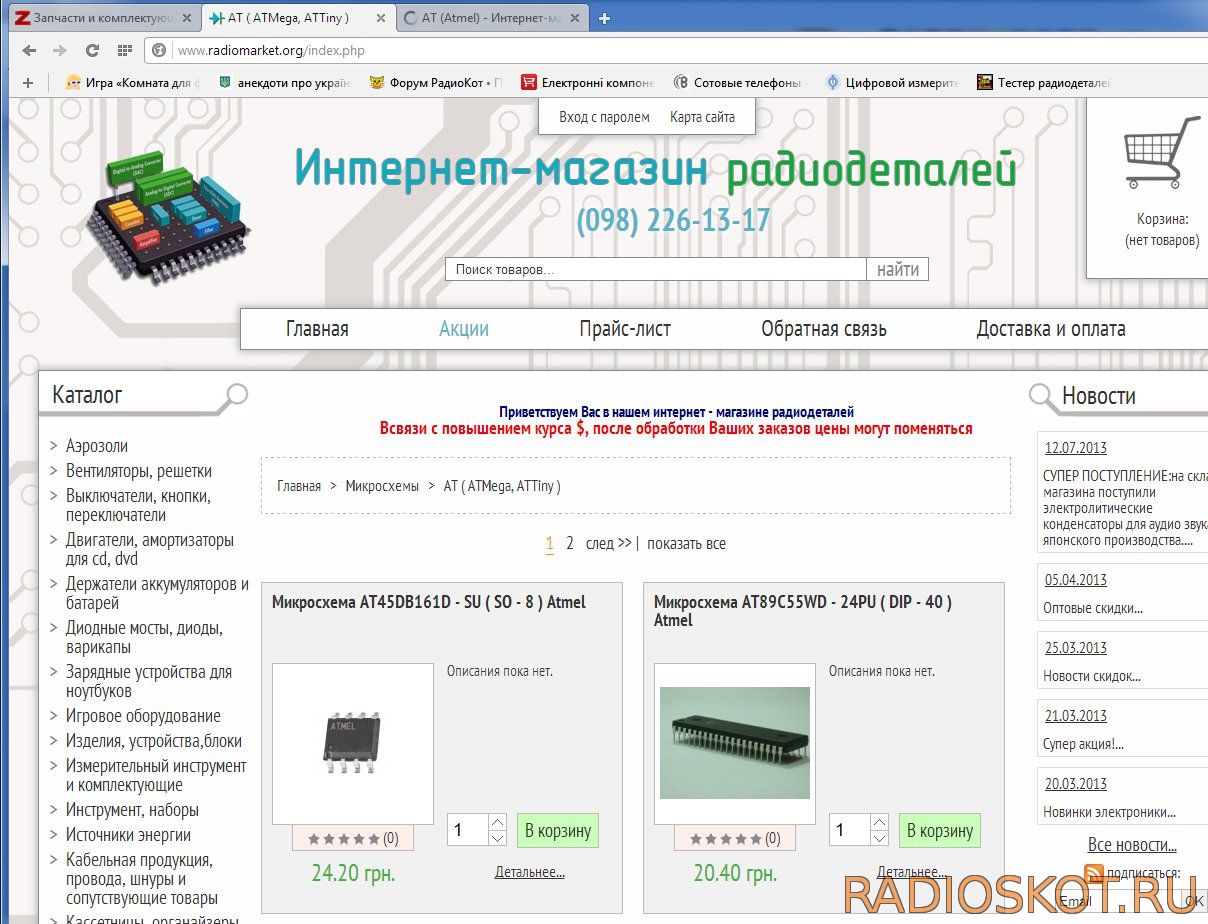Viewport: 1208px width, 924px height.
Task: Open the 12.07.2013 news entry
Action: pyautogui.click(x=1076, y=448)
